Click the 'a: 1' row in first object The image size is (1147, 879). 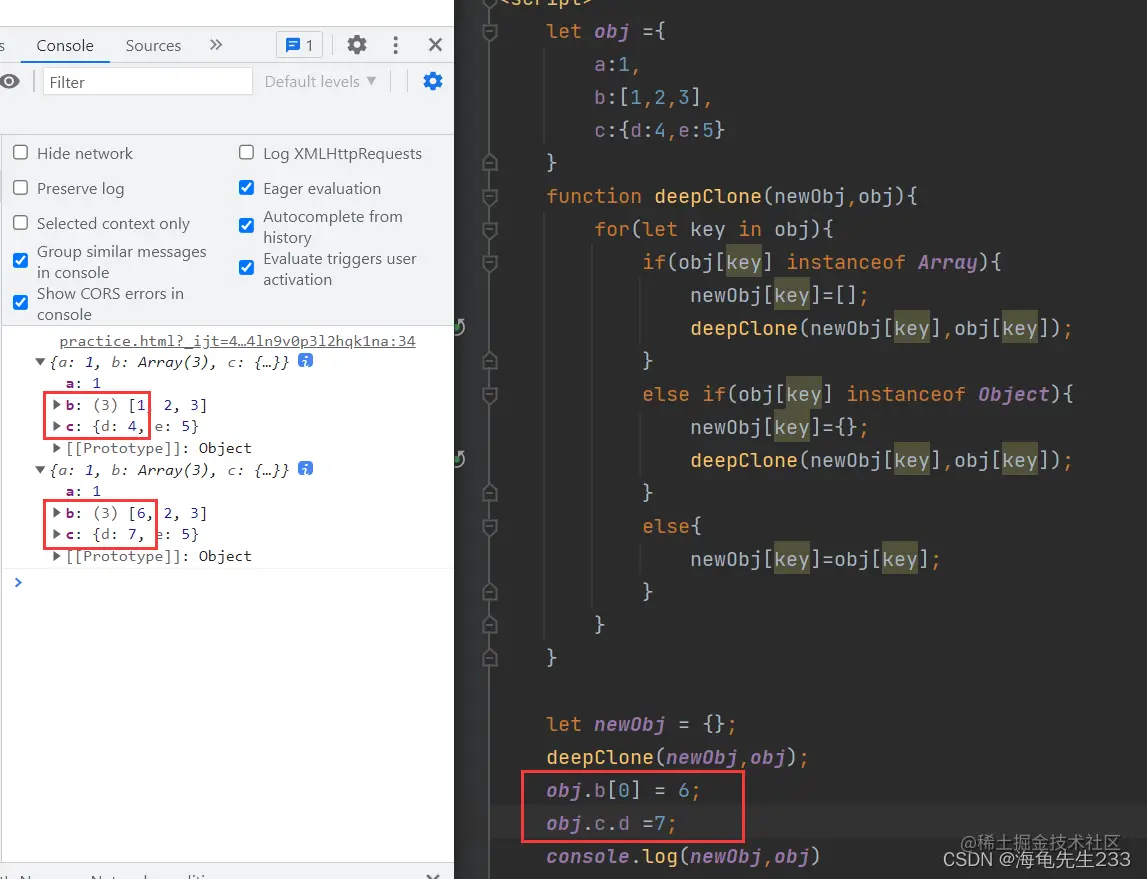[x=83, y=383]
